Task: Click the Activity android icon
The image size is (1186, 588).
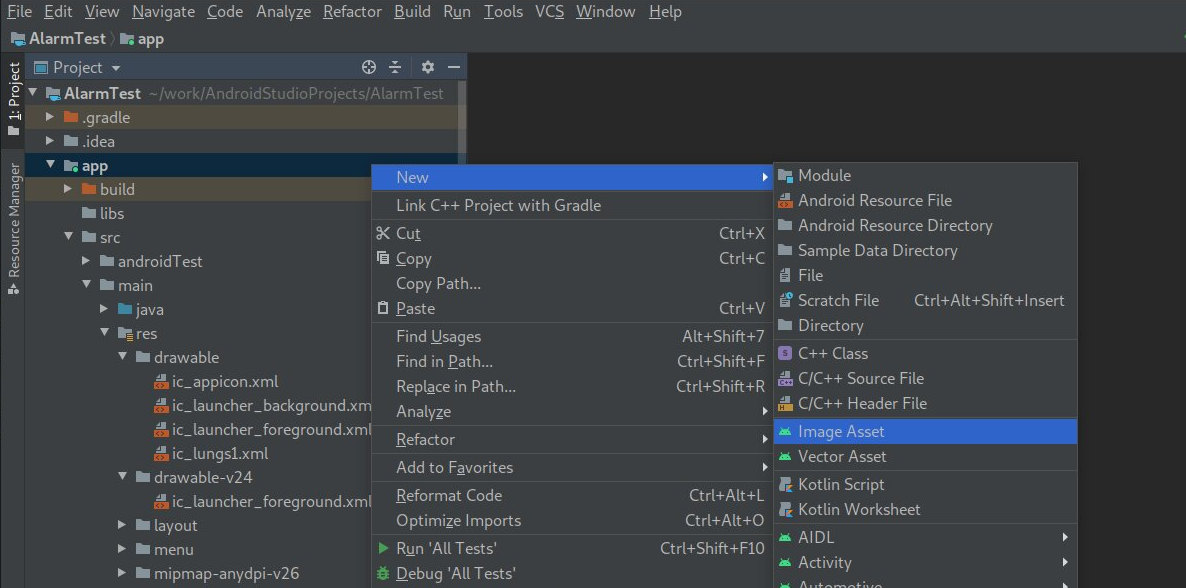Action: pyautogui.click(x=785, y=562)
